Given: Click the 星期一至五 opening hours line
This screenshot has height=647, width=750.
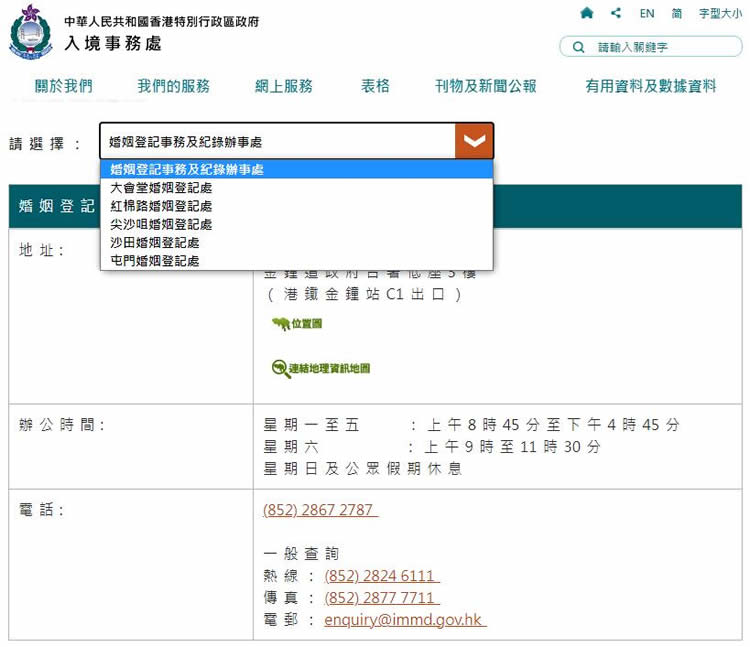Looking at the screenshot, I should 472,425.
